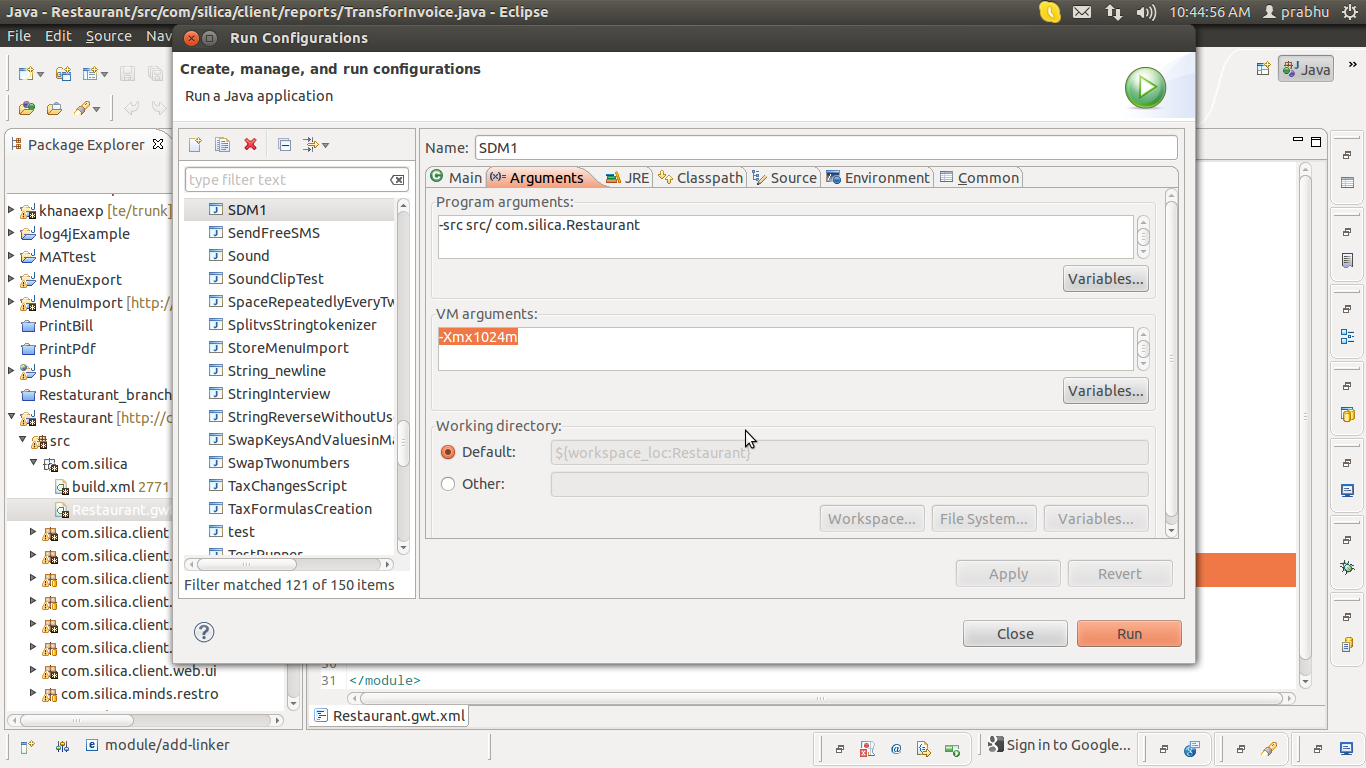Screen dimensions: 1366x768
Task: Click the Search flashlight toolbar icon
Action: click(x=83, y=108)
